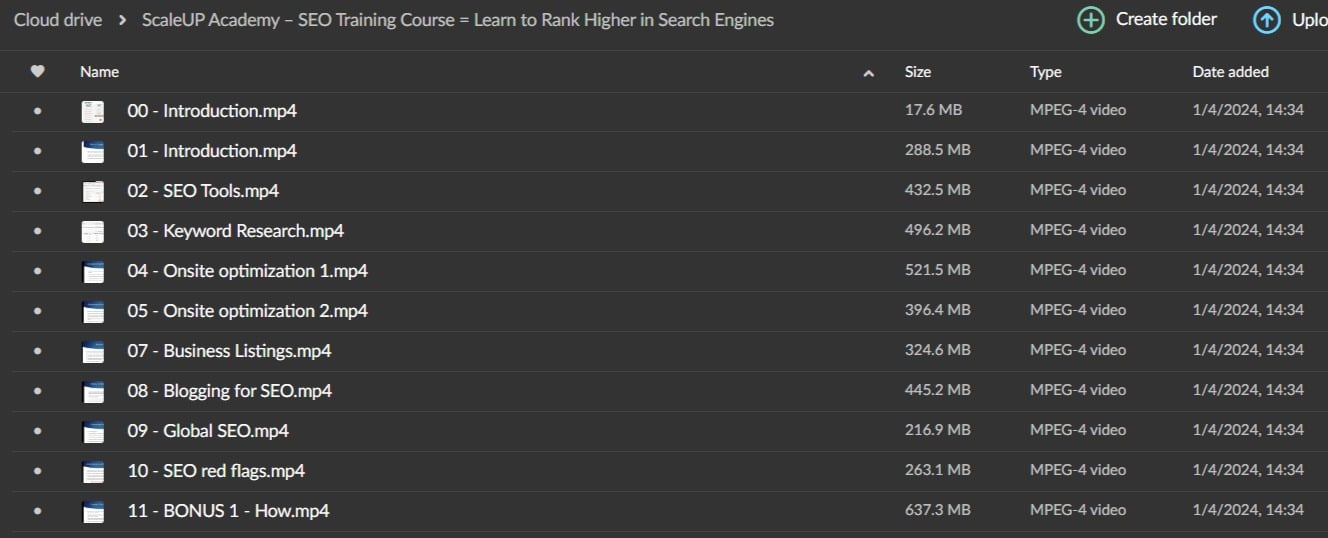The height and width of the screenshot is (538, 1328).
Task: Open the ScaleUP Academy folder breadcrumb
Action: pyautogui.click(x=457, y=20)
